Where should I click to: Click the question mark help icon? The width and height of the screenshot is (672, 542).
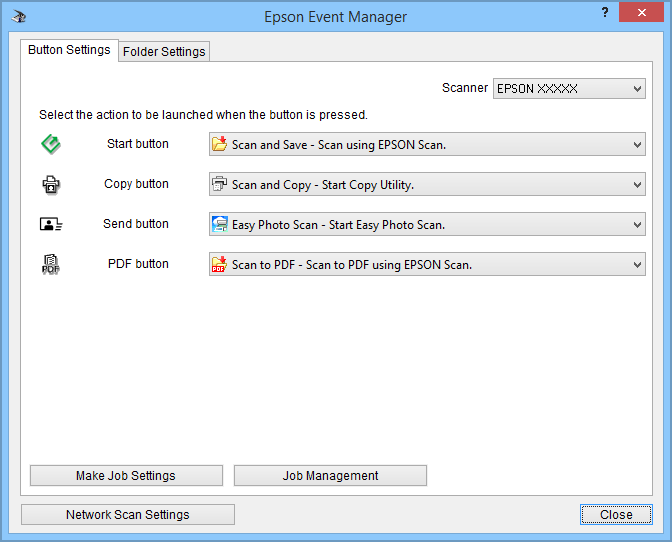point(605,12)
